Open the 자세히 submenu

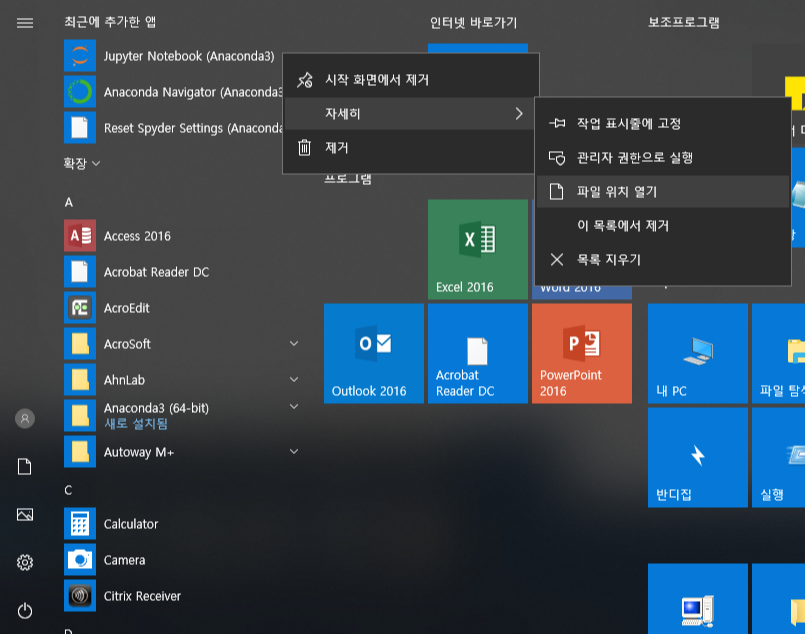click(x=411, y=113)
